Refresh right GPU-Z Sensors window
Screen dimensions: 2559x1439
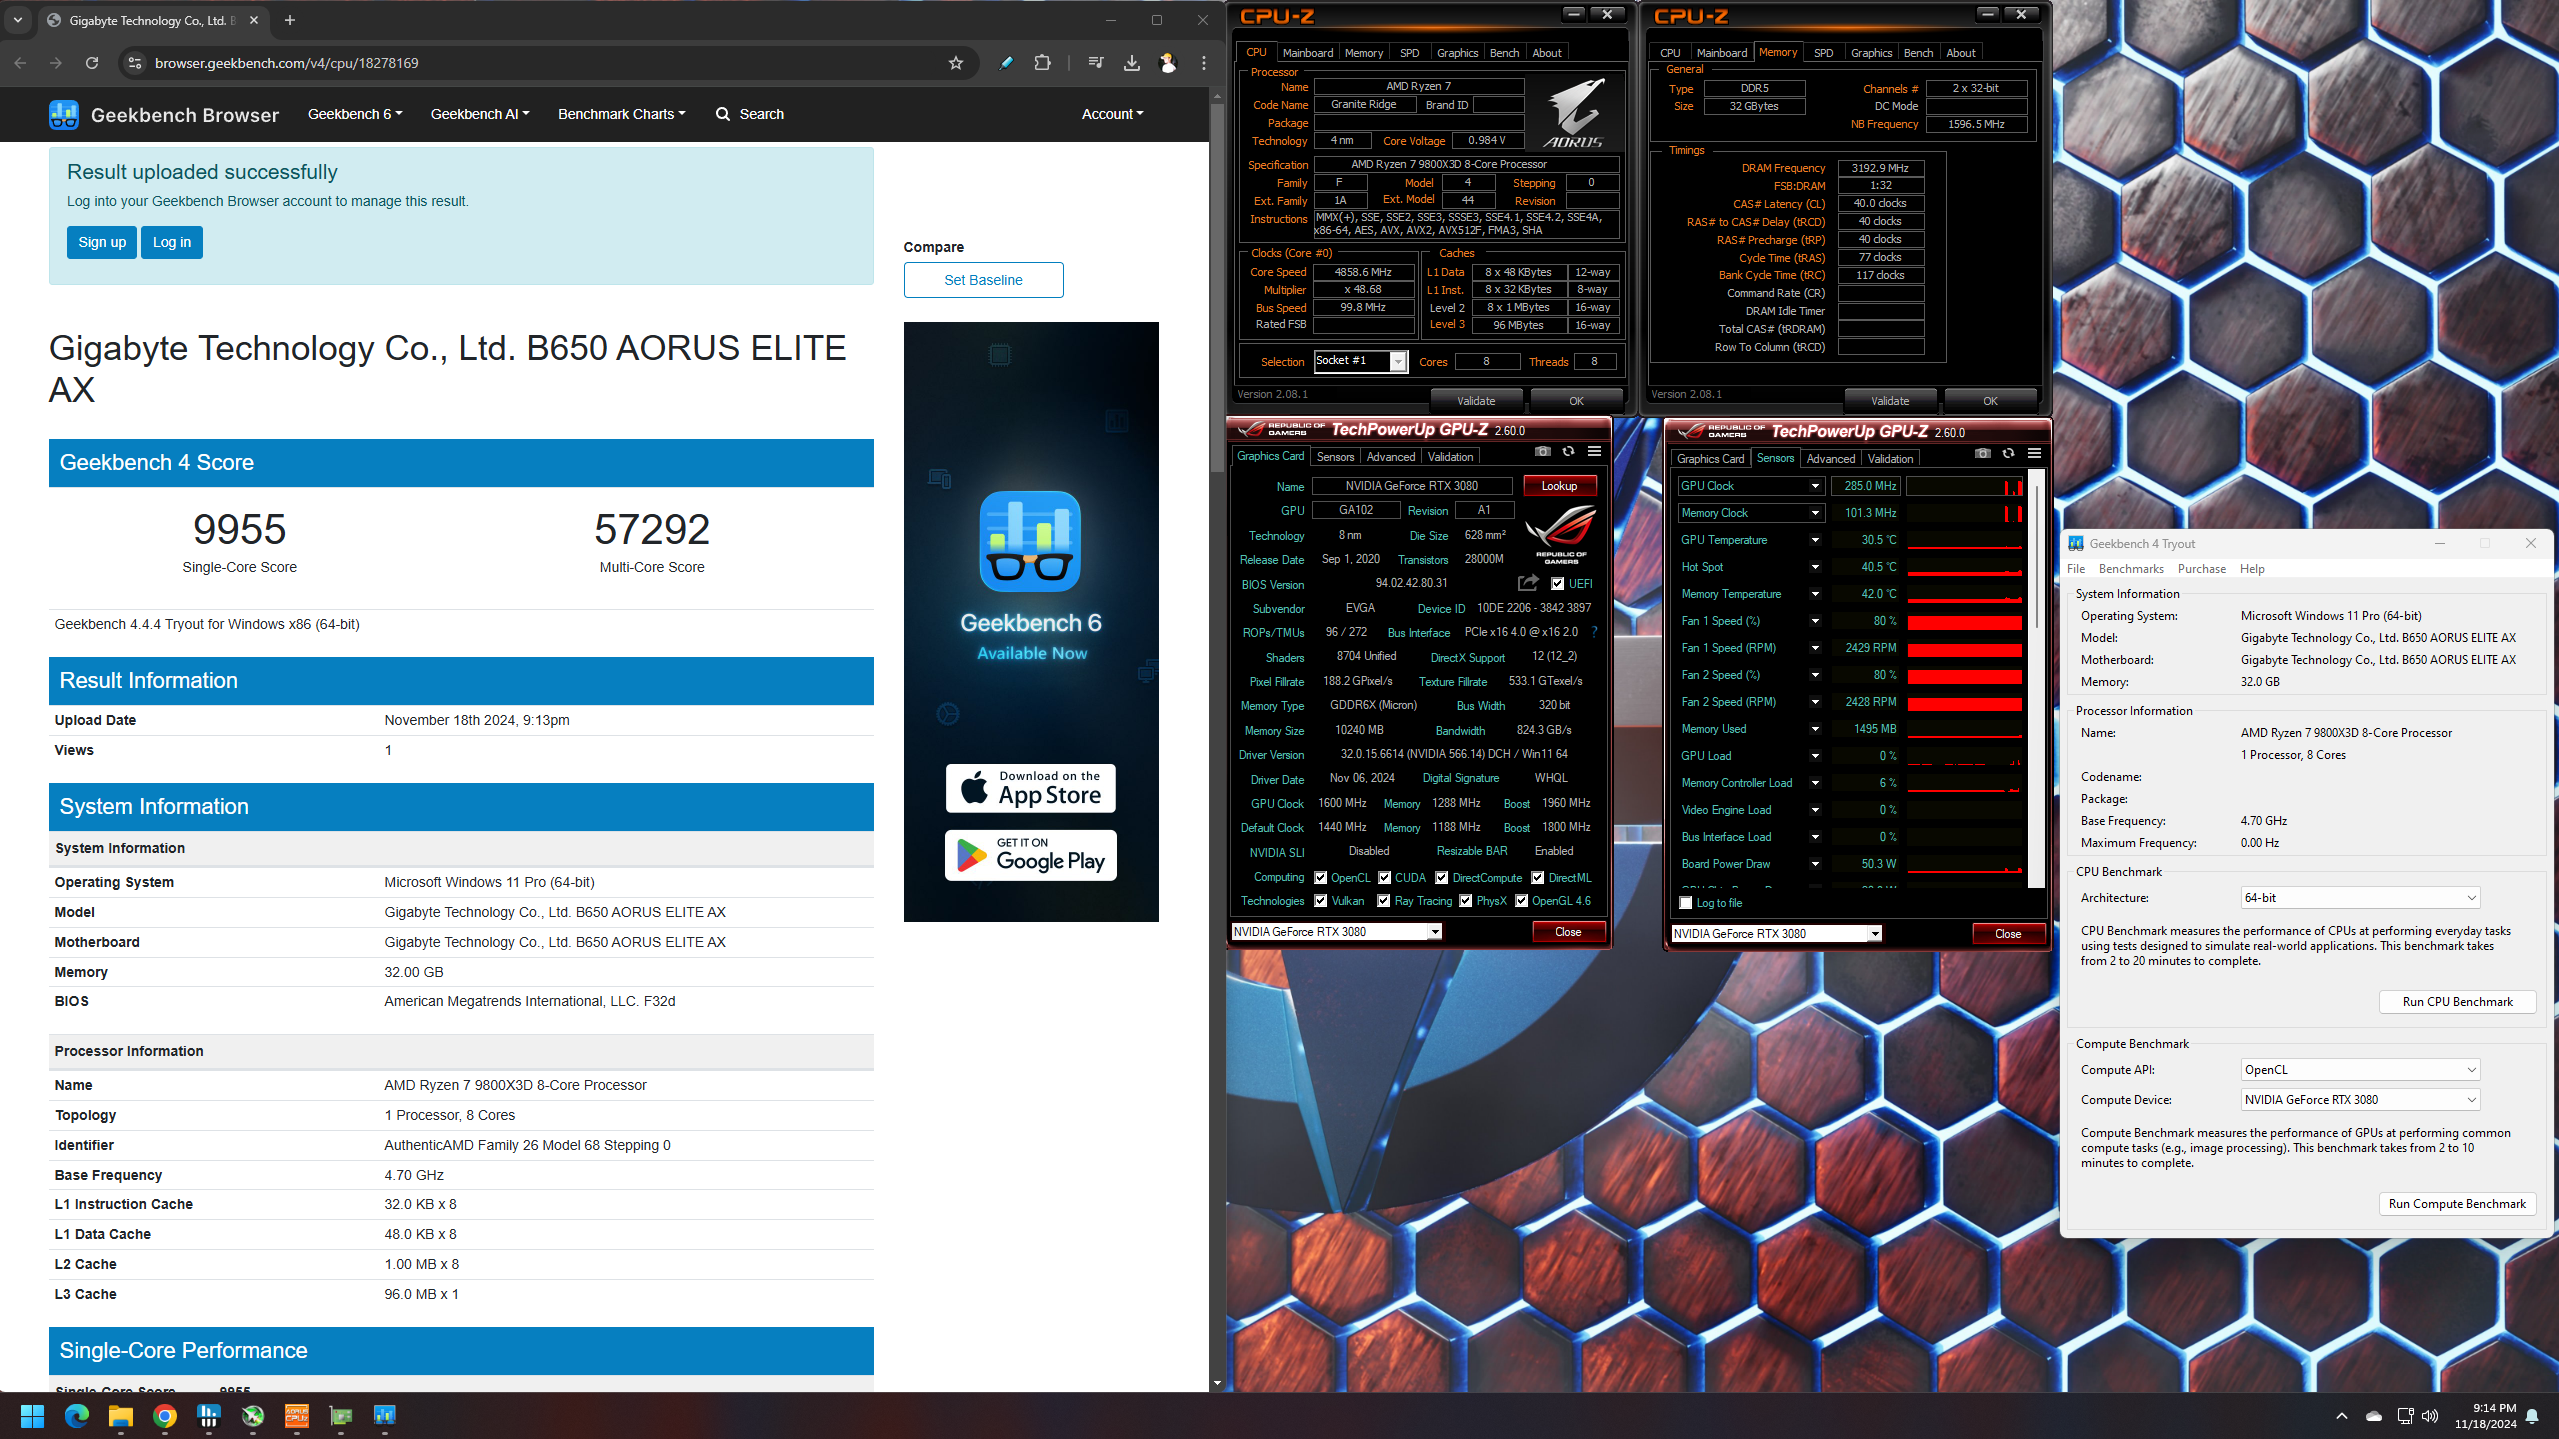(x=2008, y=454)
